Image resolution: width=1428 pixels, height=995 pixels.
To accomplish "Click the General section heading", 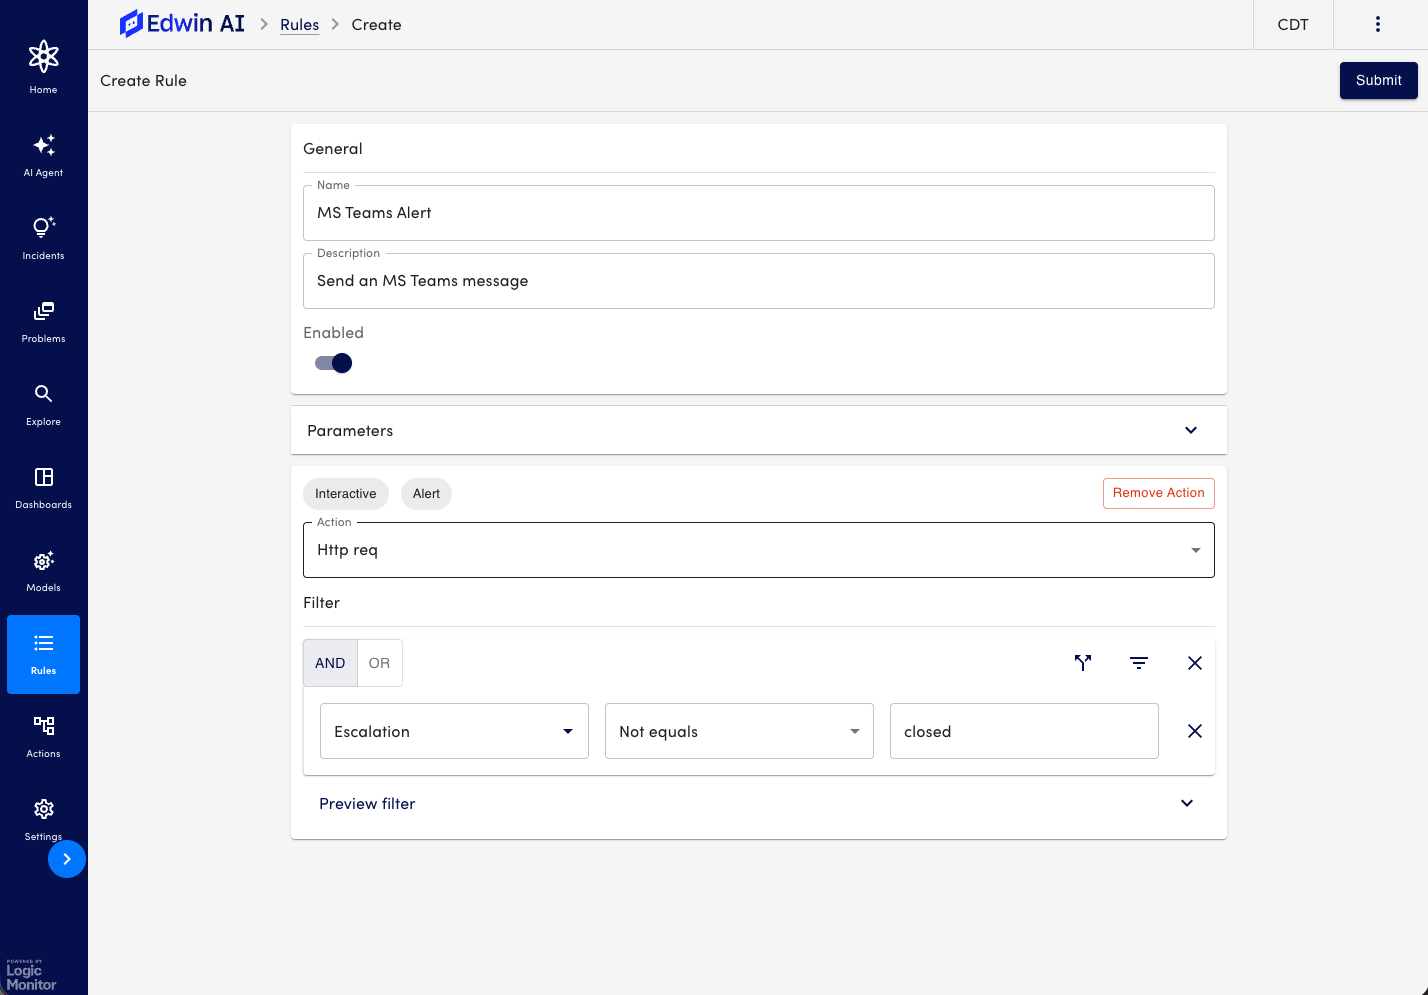I will (333, 149).
